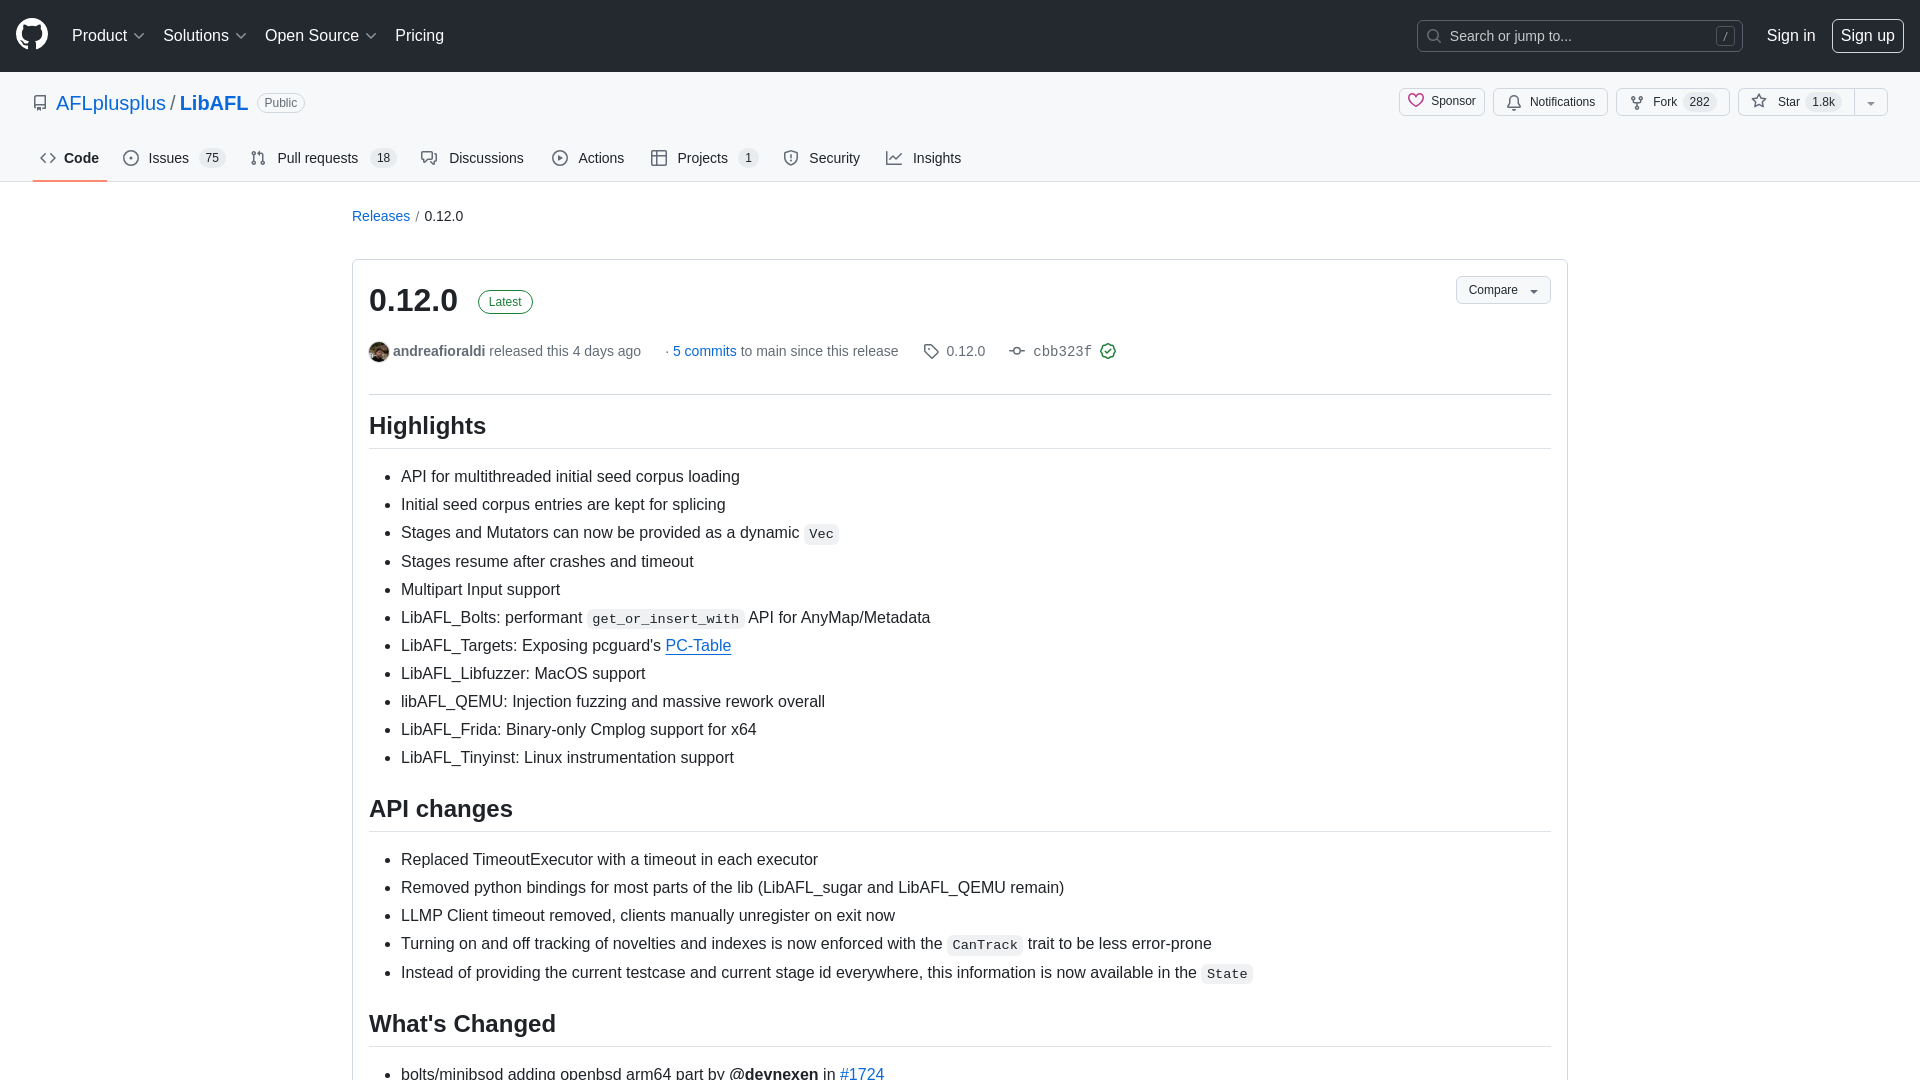Fork the LibAFL repository
The width and height of the screenshot is (1920, 1080).
[1672, 102]
